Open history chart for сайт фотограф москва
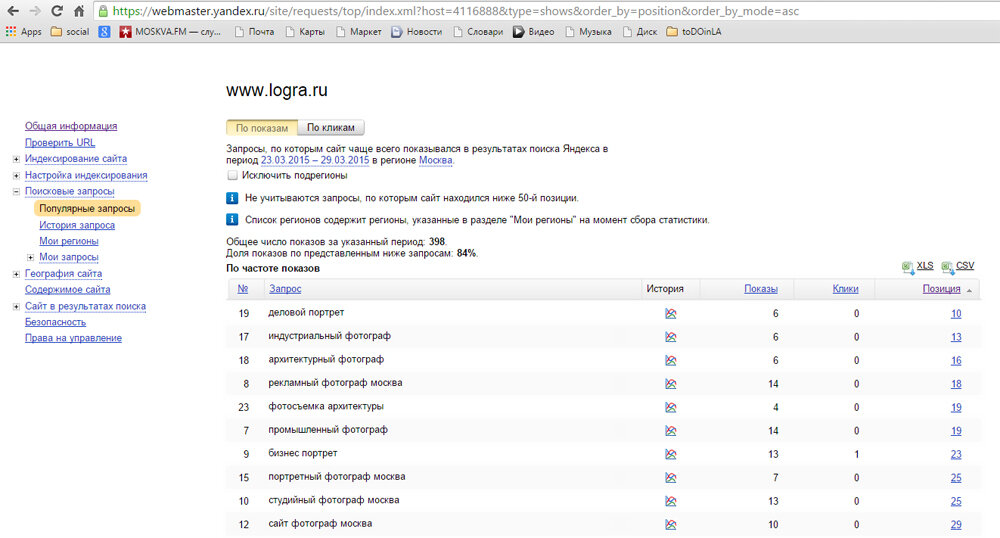This screenshot has width=1000, height=538. point(670,525)
